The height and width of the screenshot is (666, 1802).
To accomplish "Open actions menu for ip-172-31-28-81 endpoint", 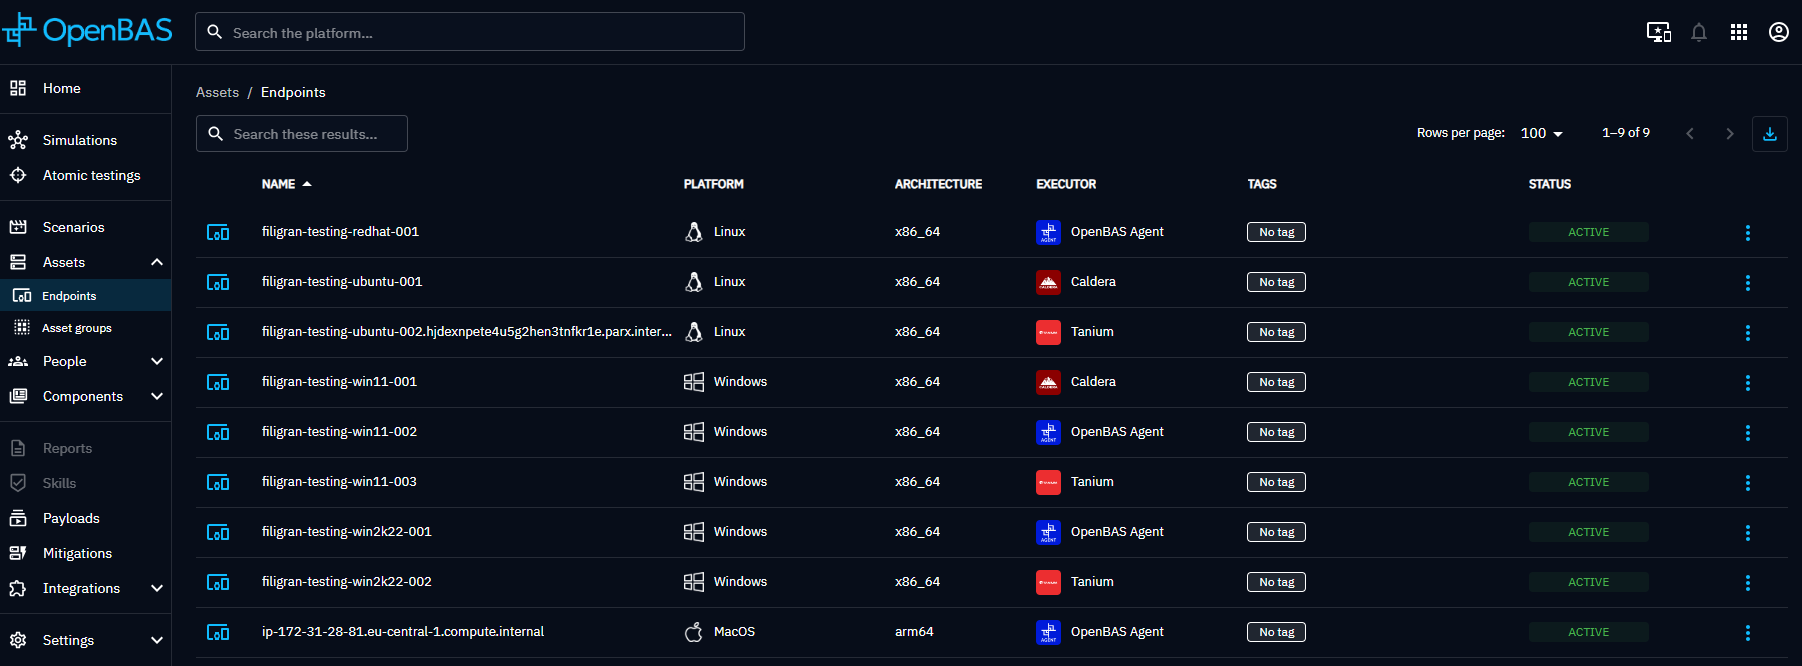I will coord(1748,633).
